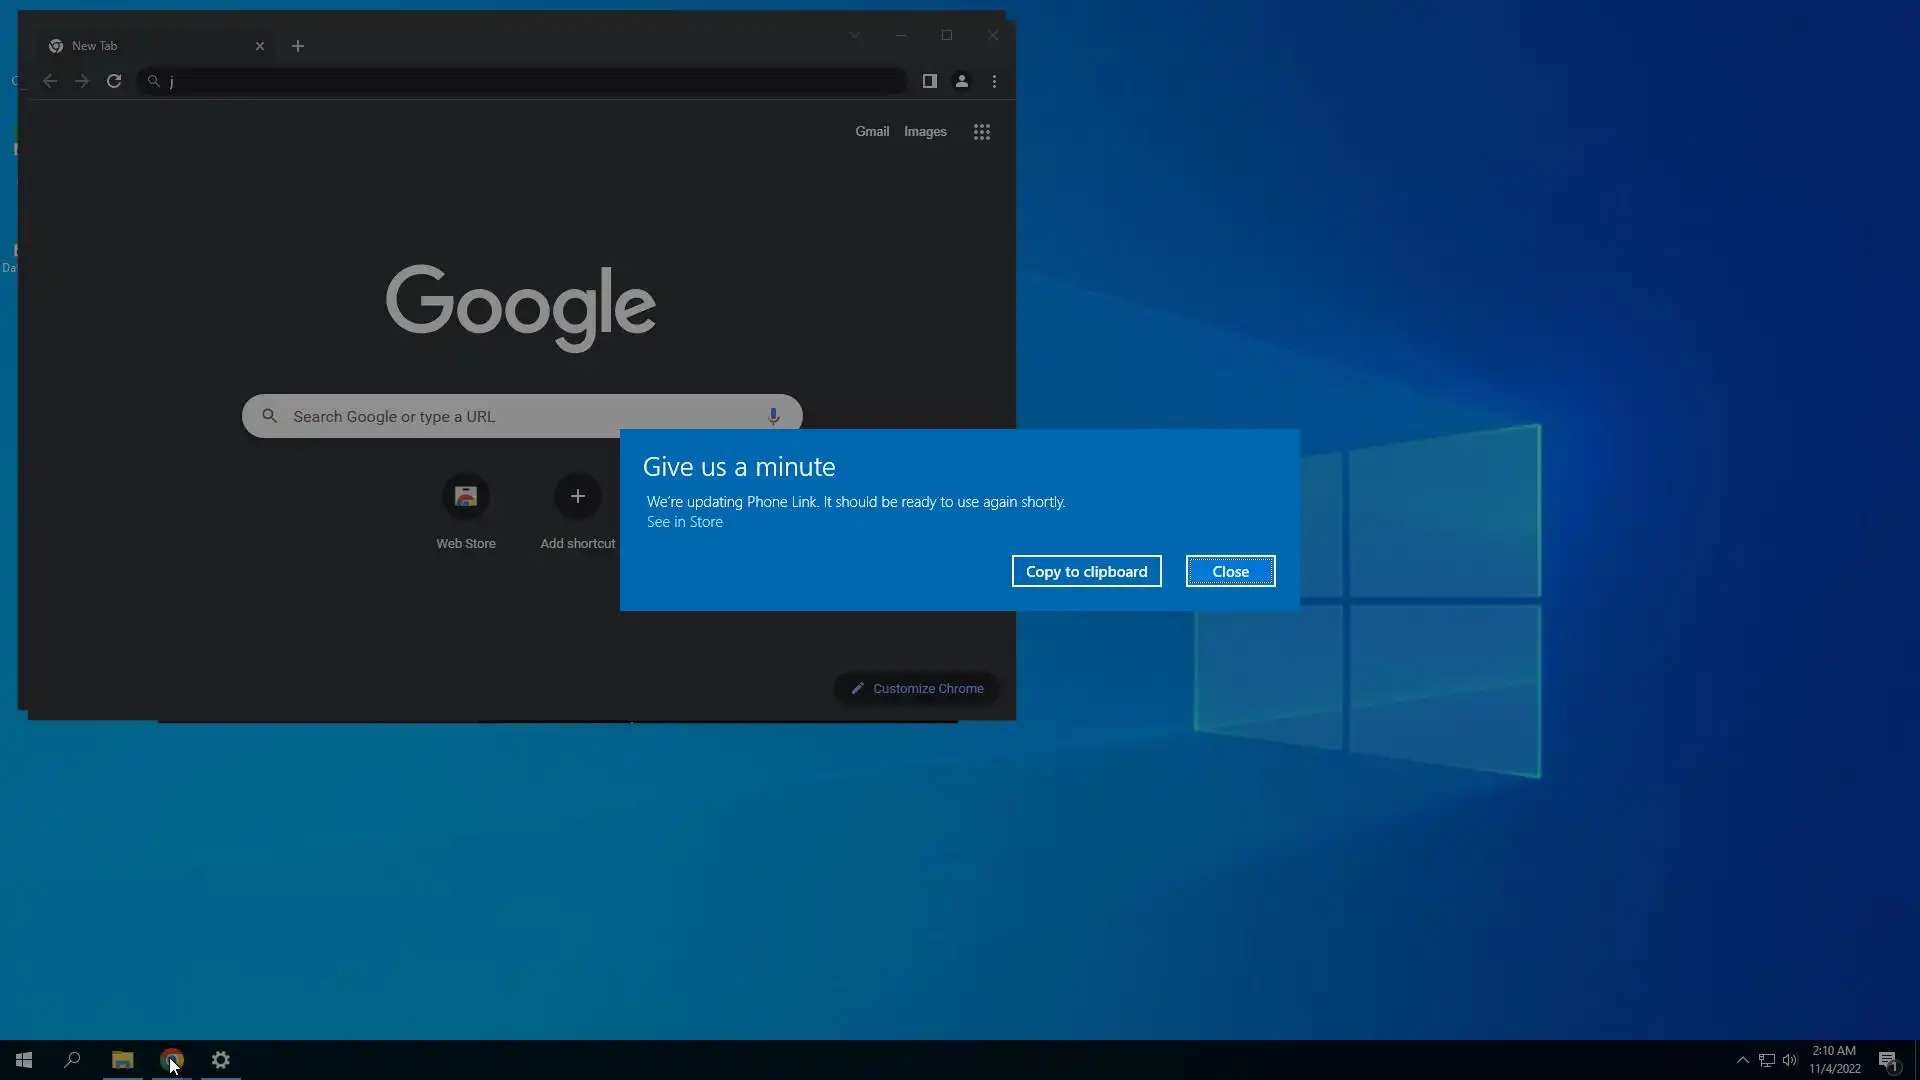
Task: Click Copy to clipboard button
Action: pyautogui.click(x=1086, y=571)
